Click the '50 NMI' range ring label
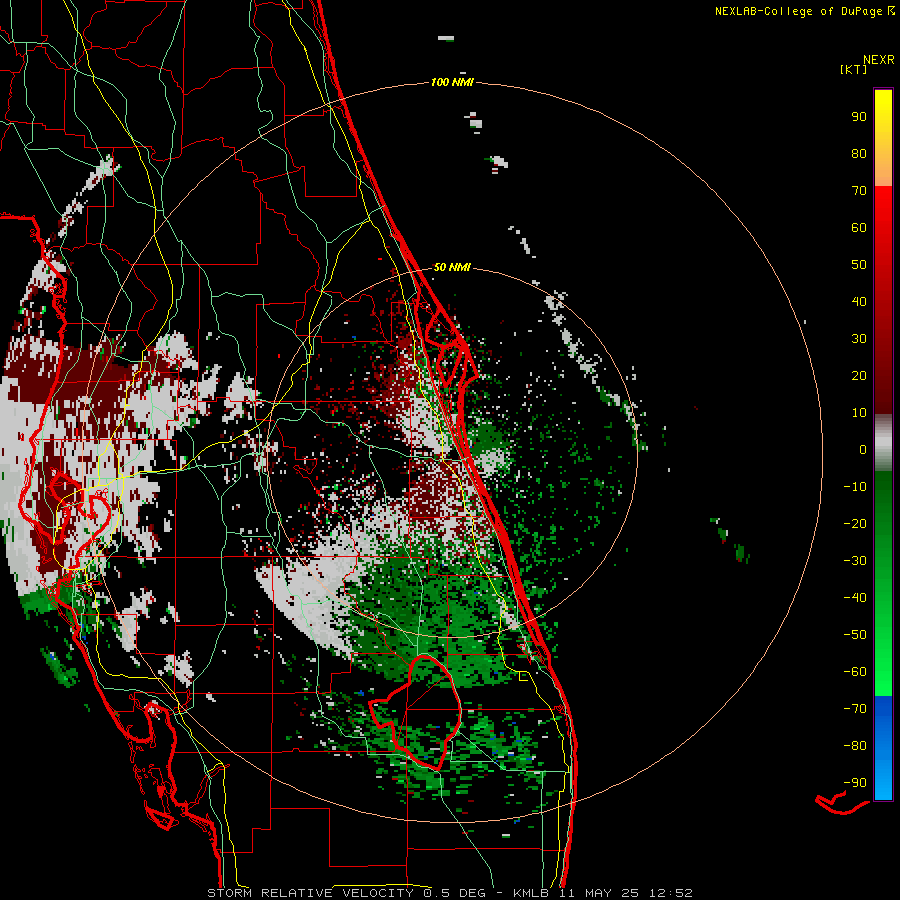The image size is (900, 900). click(x=452, y=267)
